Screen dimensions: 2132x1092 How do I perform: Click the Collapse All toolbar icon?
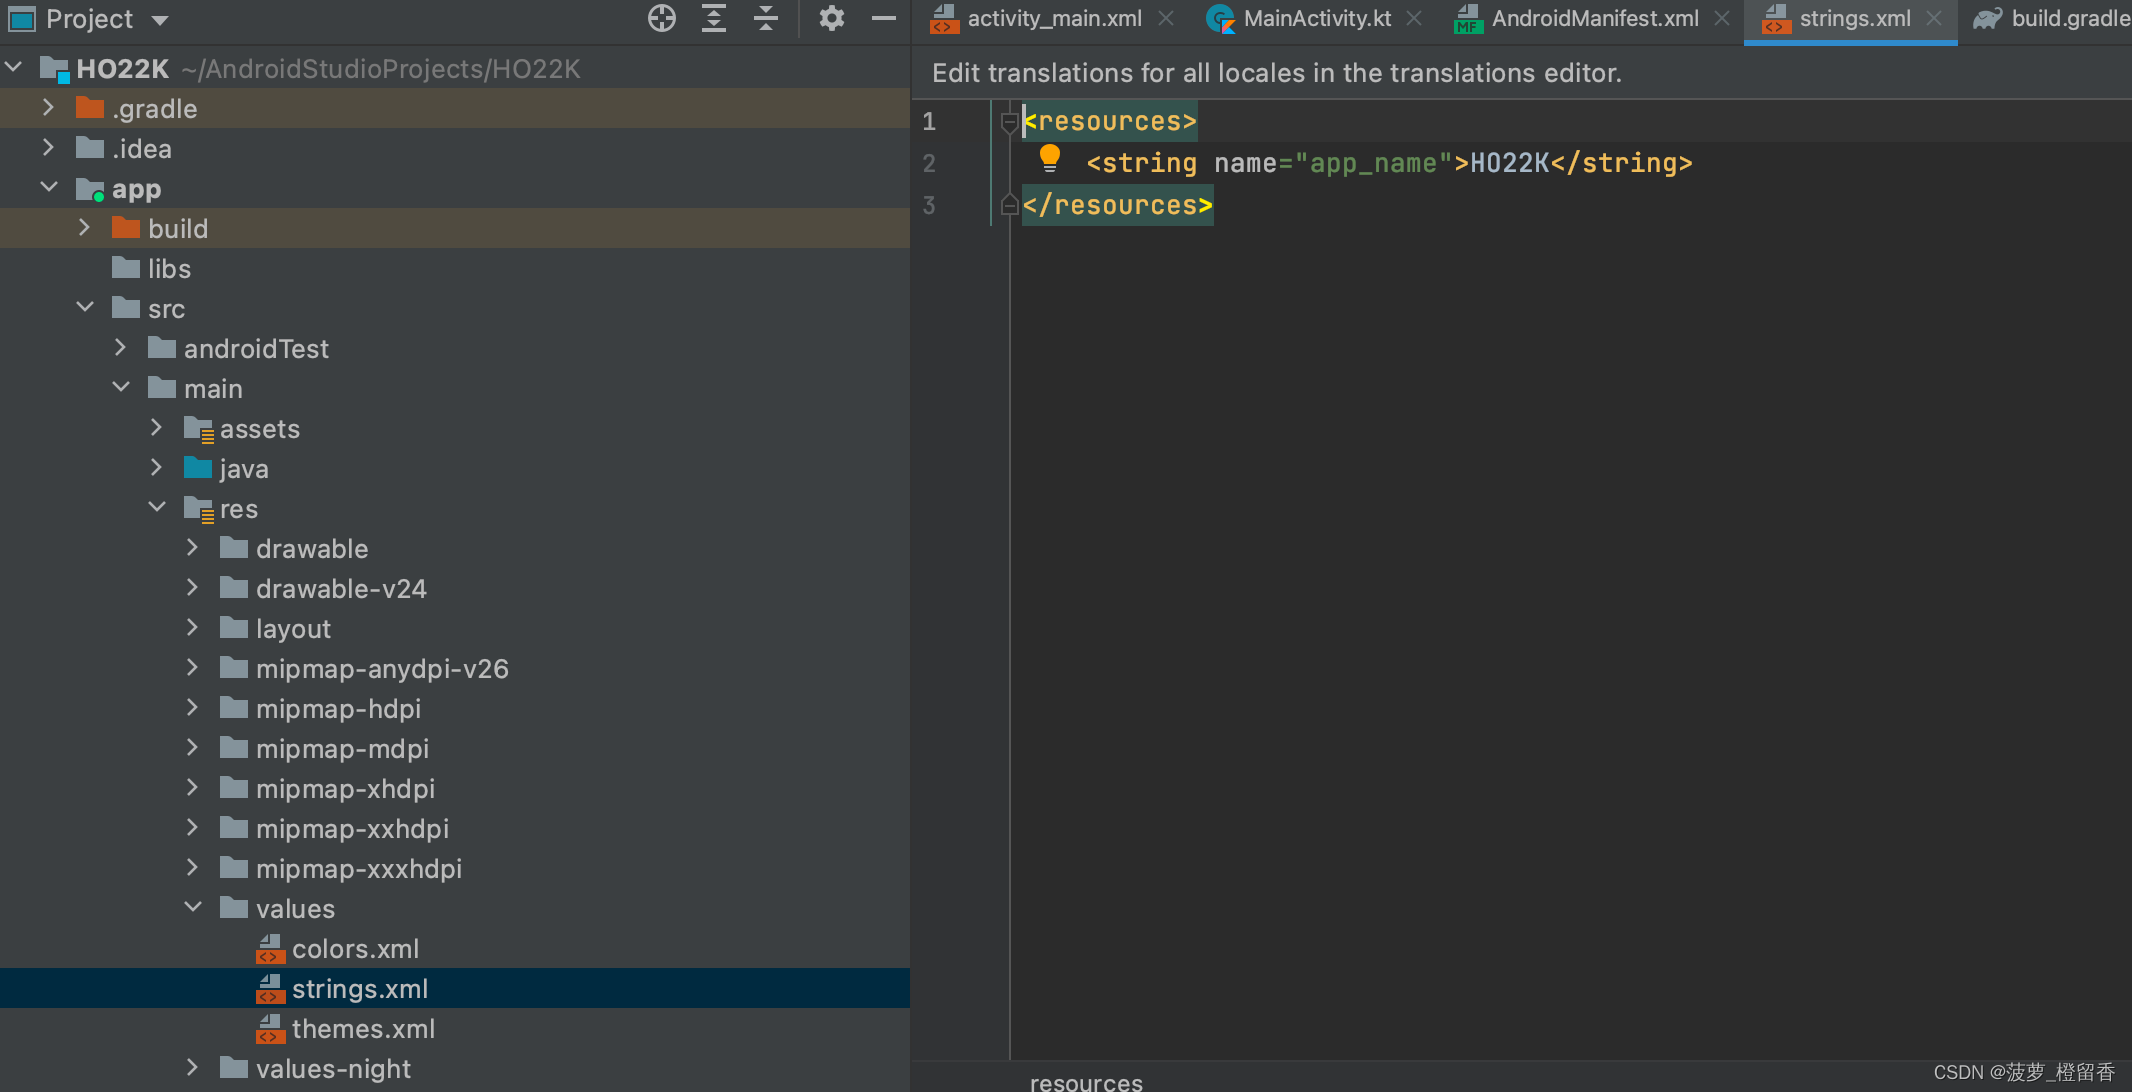click(x=766, y=18)
